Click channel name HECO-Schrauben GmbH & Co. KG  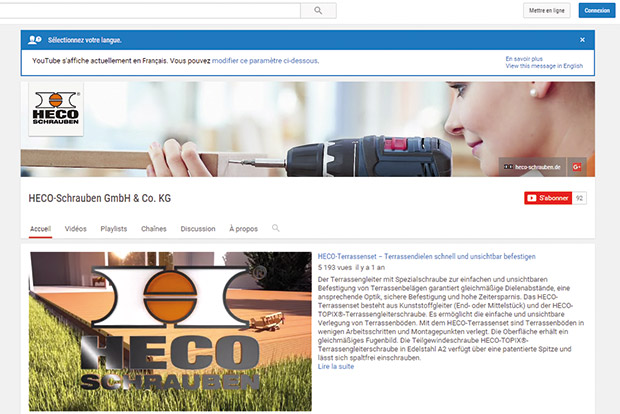tap(100, 198)
